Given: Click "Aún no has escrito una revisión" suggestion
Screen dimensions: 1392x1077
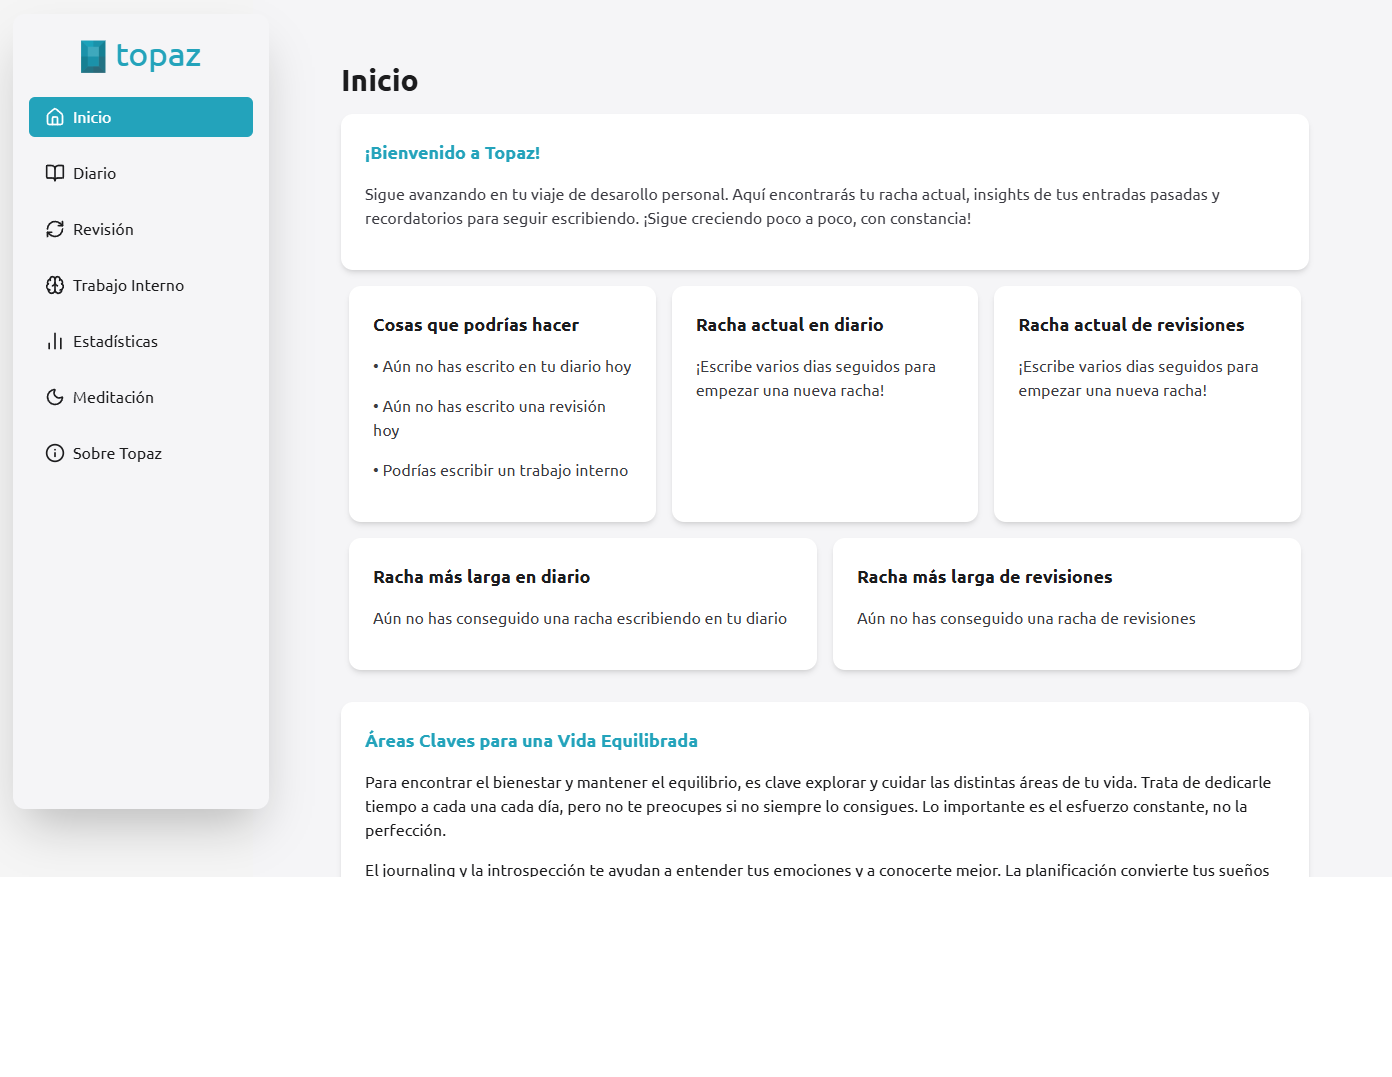Looking at the screenshot, I should 493,407.
